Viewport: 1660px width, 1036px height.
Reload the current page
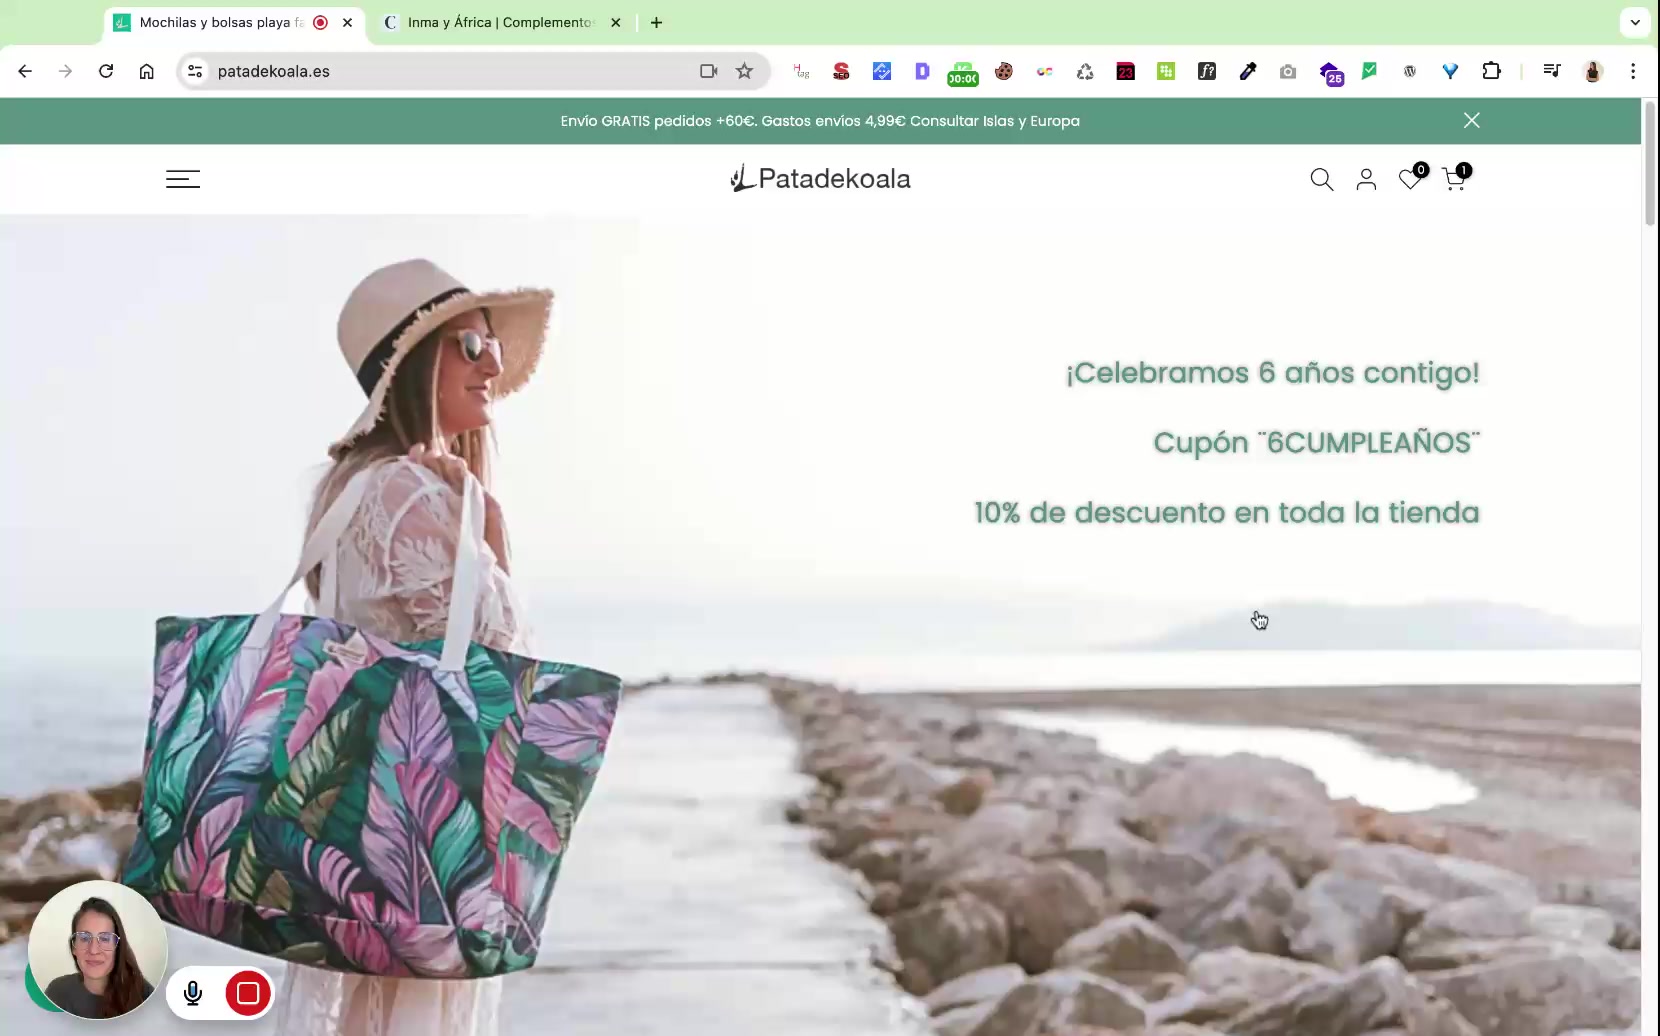(106, 71)
